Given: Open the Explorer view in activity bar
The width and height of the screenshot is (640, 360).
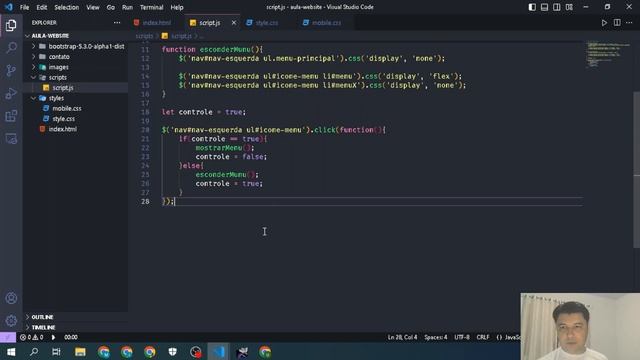Looking at the screenshot, I should tap(11, 25).
